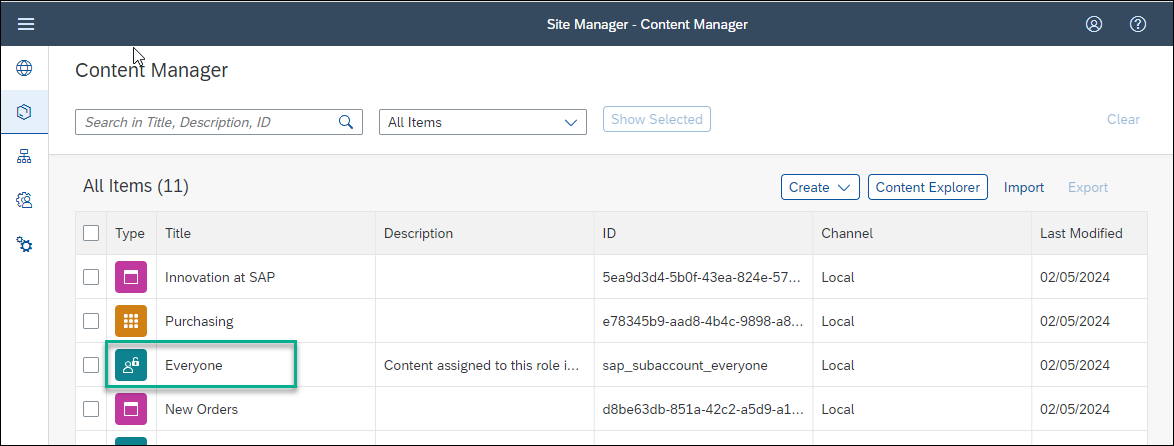Open the hierarchy sidebar icon
Screen dimensions: 1174x446
click(25, 156)
